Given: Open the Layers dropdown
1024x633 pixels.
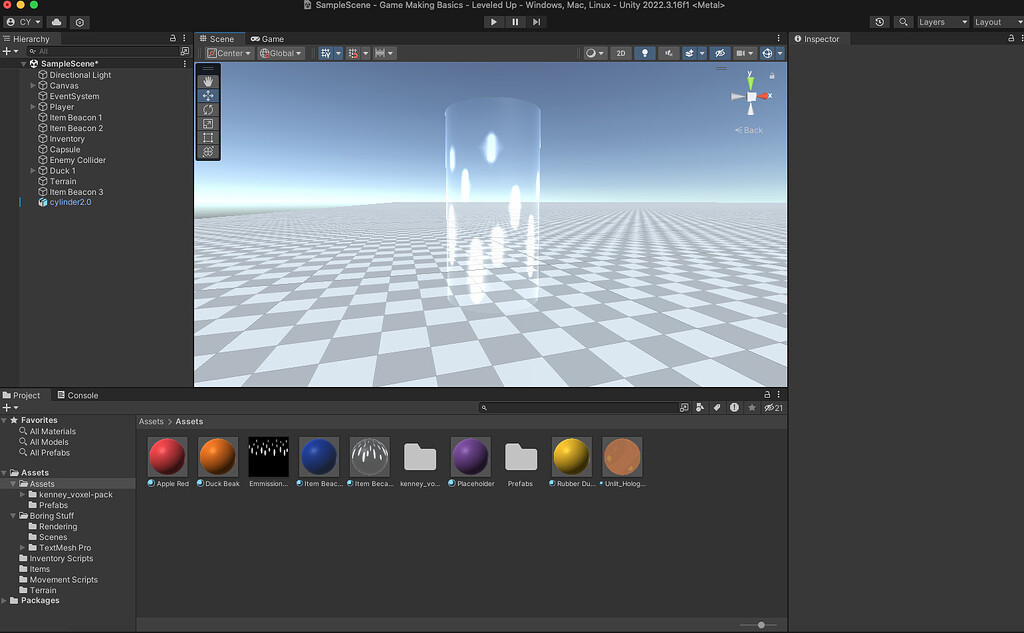Looking at the screenshot, I should (941, 21).
